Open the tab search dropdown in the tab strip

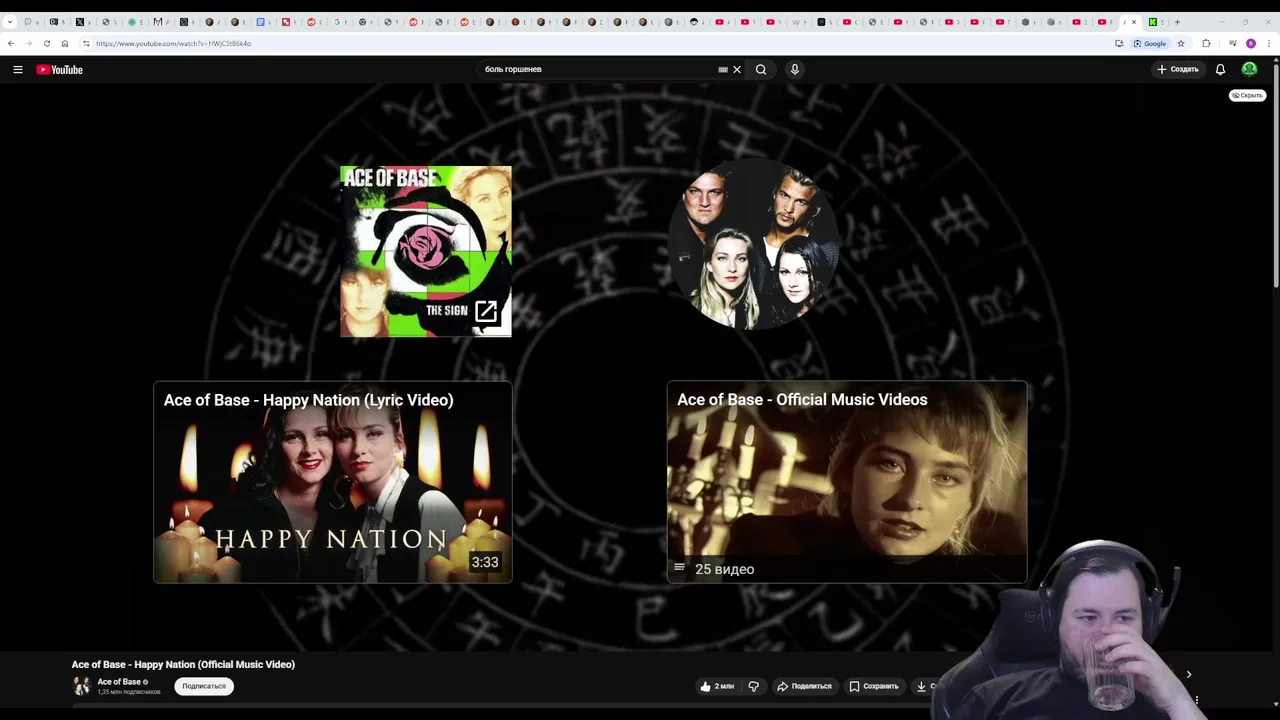click(x=10, y=21)
